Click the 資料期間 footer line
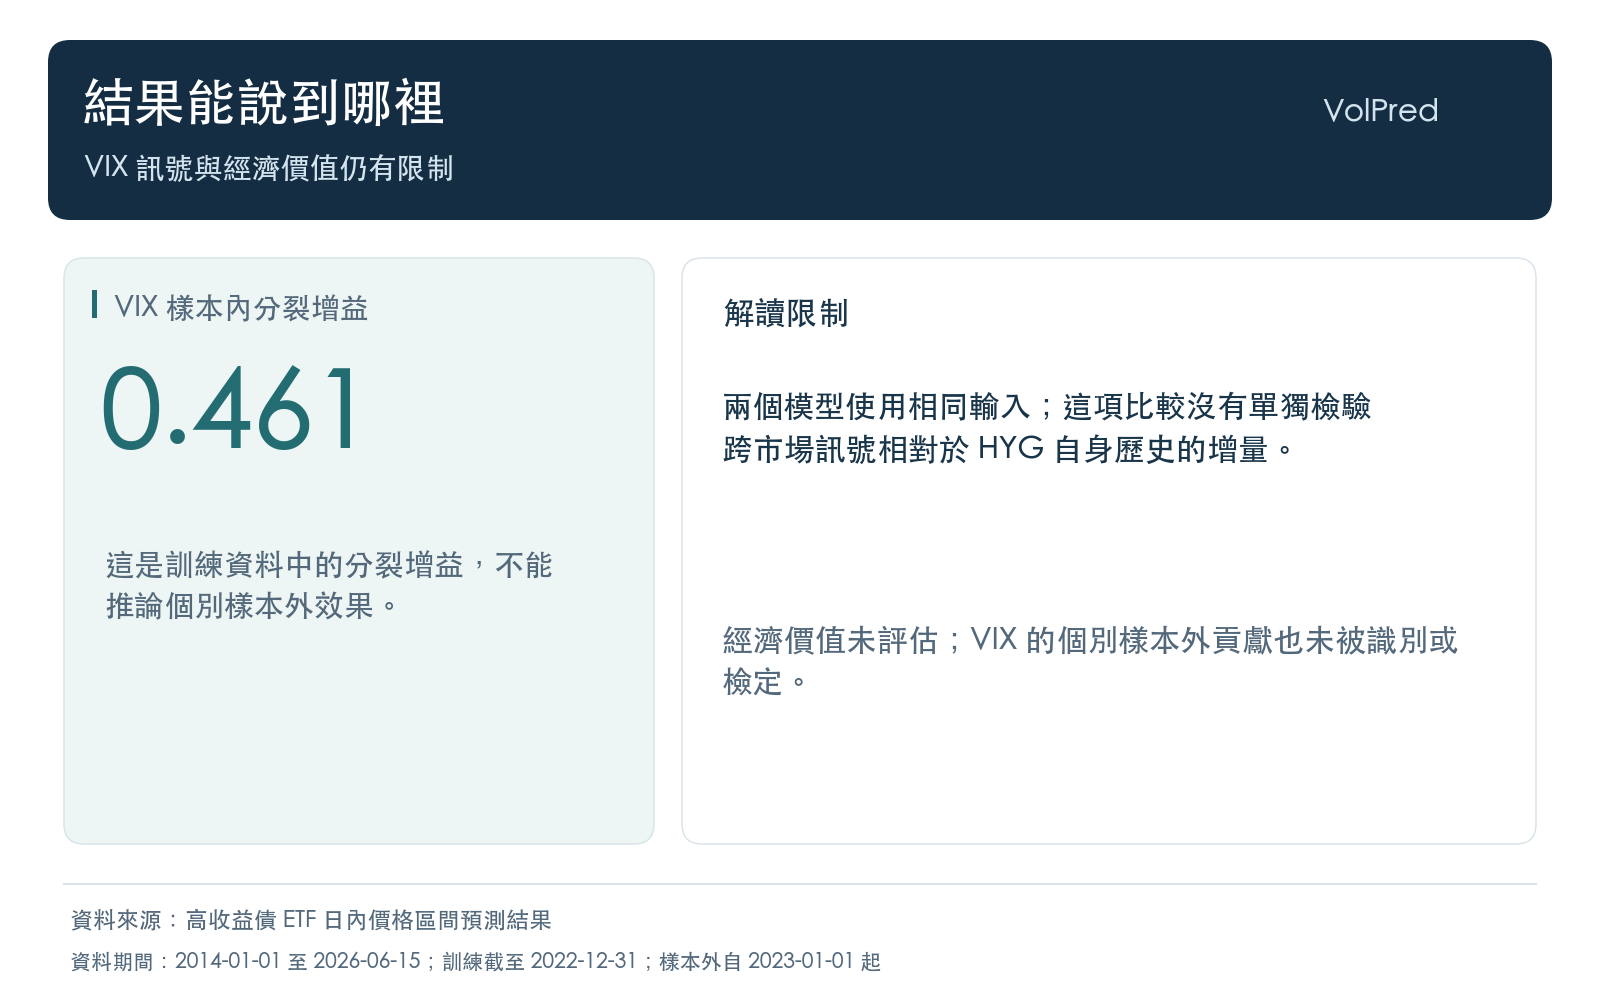This screenshot has width=1600, height=1000. [476, 961]
